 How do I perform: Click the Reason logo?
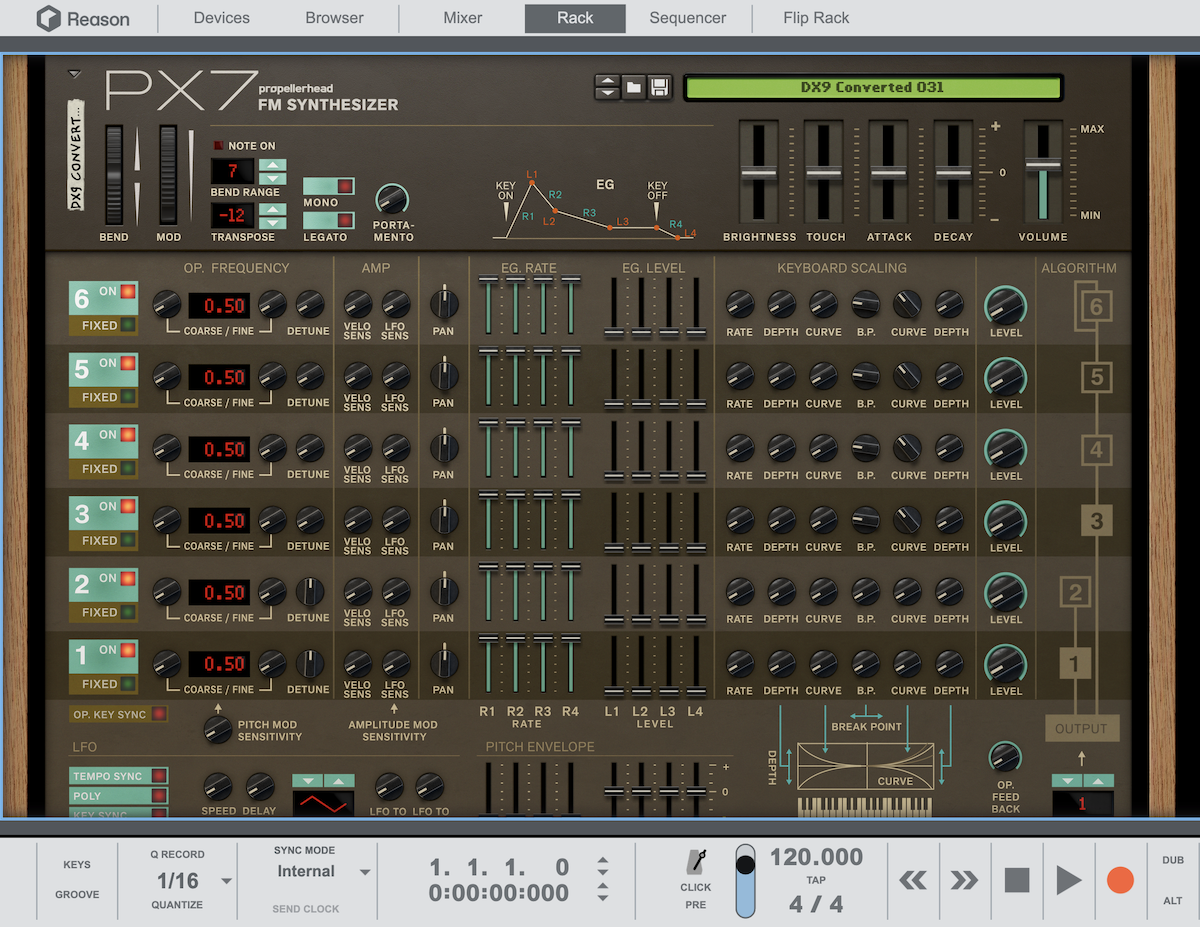click(84, 18)
